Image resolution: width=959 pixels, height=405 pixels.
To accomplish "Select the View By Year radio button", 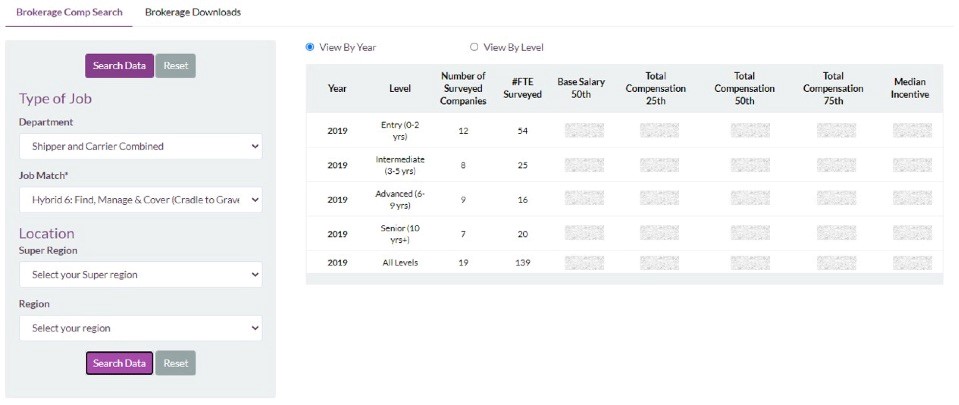I will coord(311,47).
